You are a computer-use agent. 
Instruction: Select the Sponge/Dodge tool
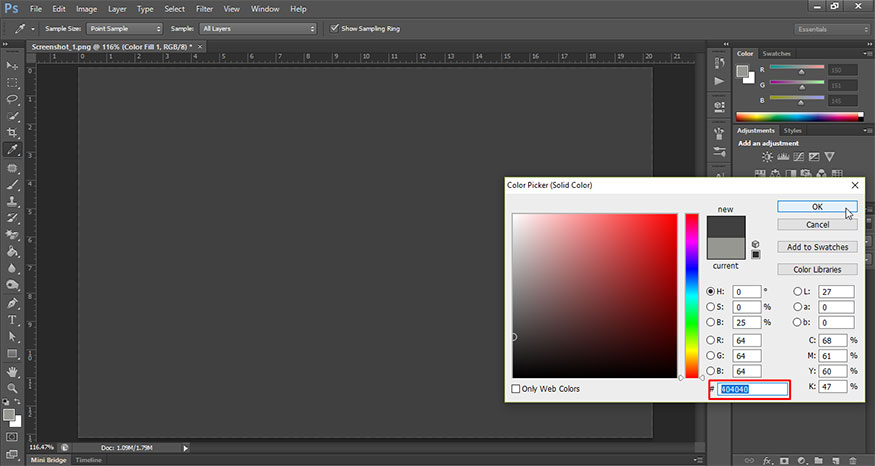(x=12, y=285)
